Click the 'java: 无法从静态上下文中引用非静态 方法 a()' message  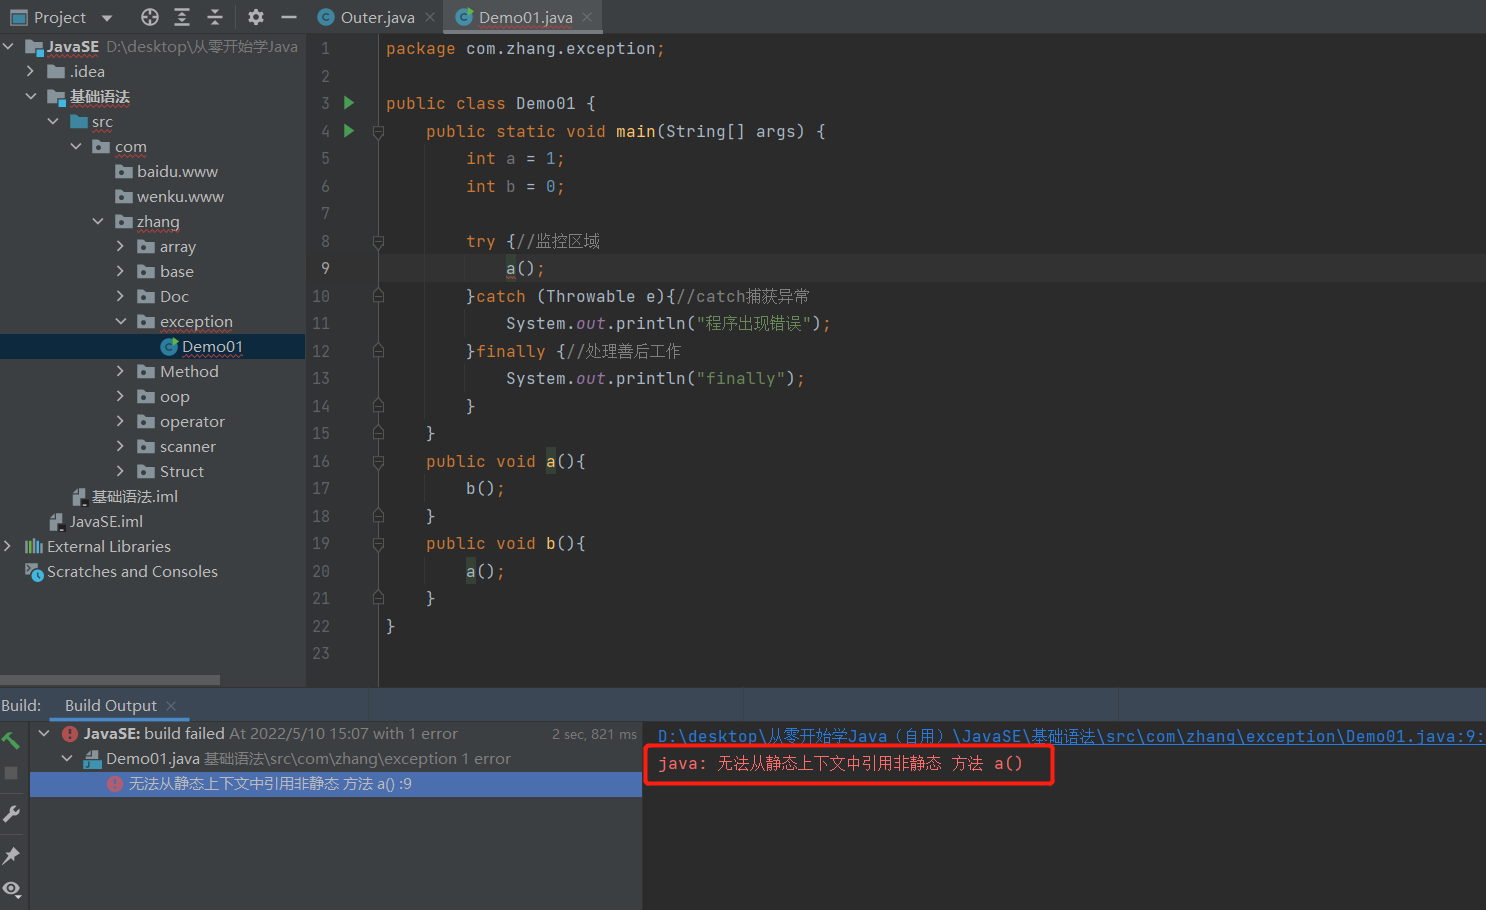(x=840, y=764)
